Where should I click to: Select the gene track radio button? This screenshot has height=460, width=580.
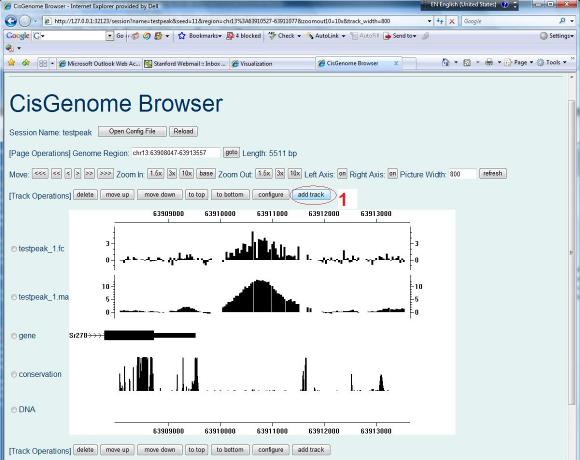pyautogui.click(x=14, y=336)
